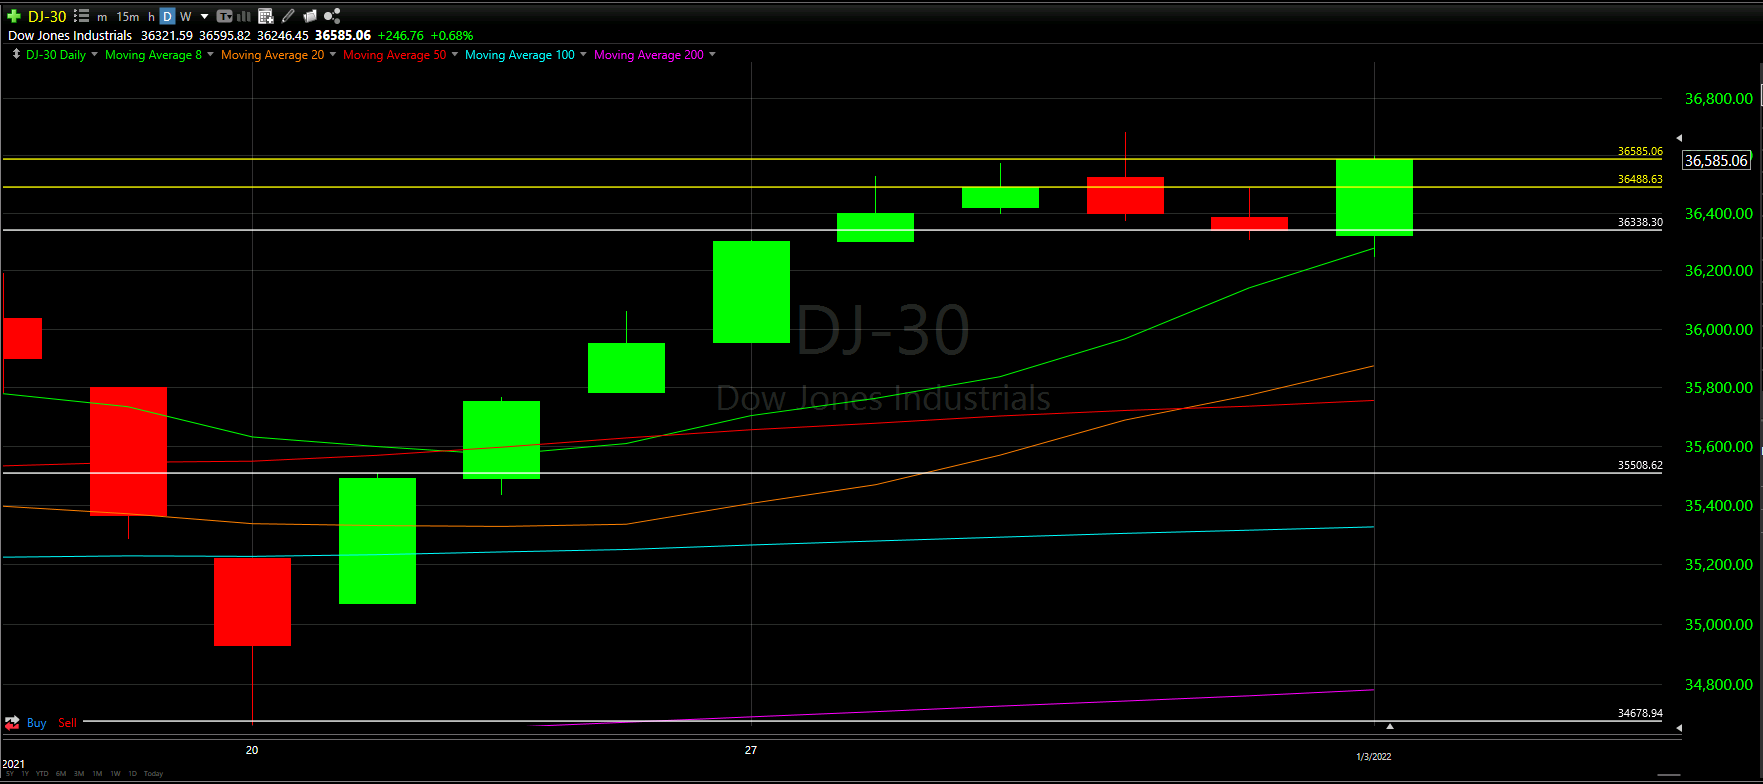
Task: Click the Moving Average 200 label
Action: tap(649, 55)
